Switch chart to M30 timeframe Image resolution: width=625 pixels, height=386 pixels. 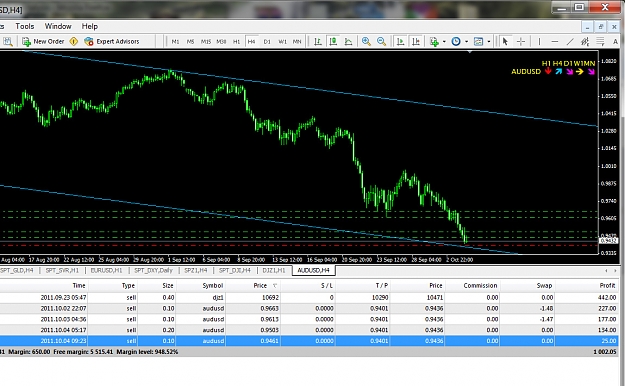coord(221,41)
